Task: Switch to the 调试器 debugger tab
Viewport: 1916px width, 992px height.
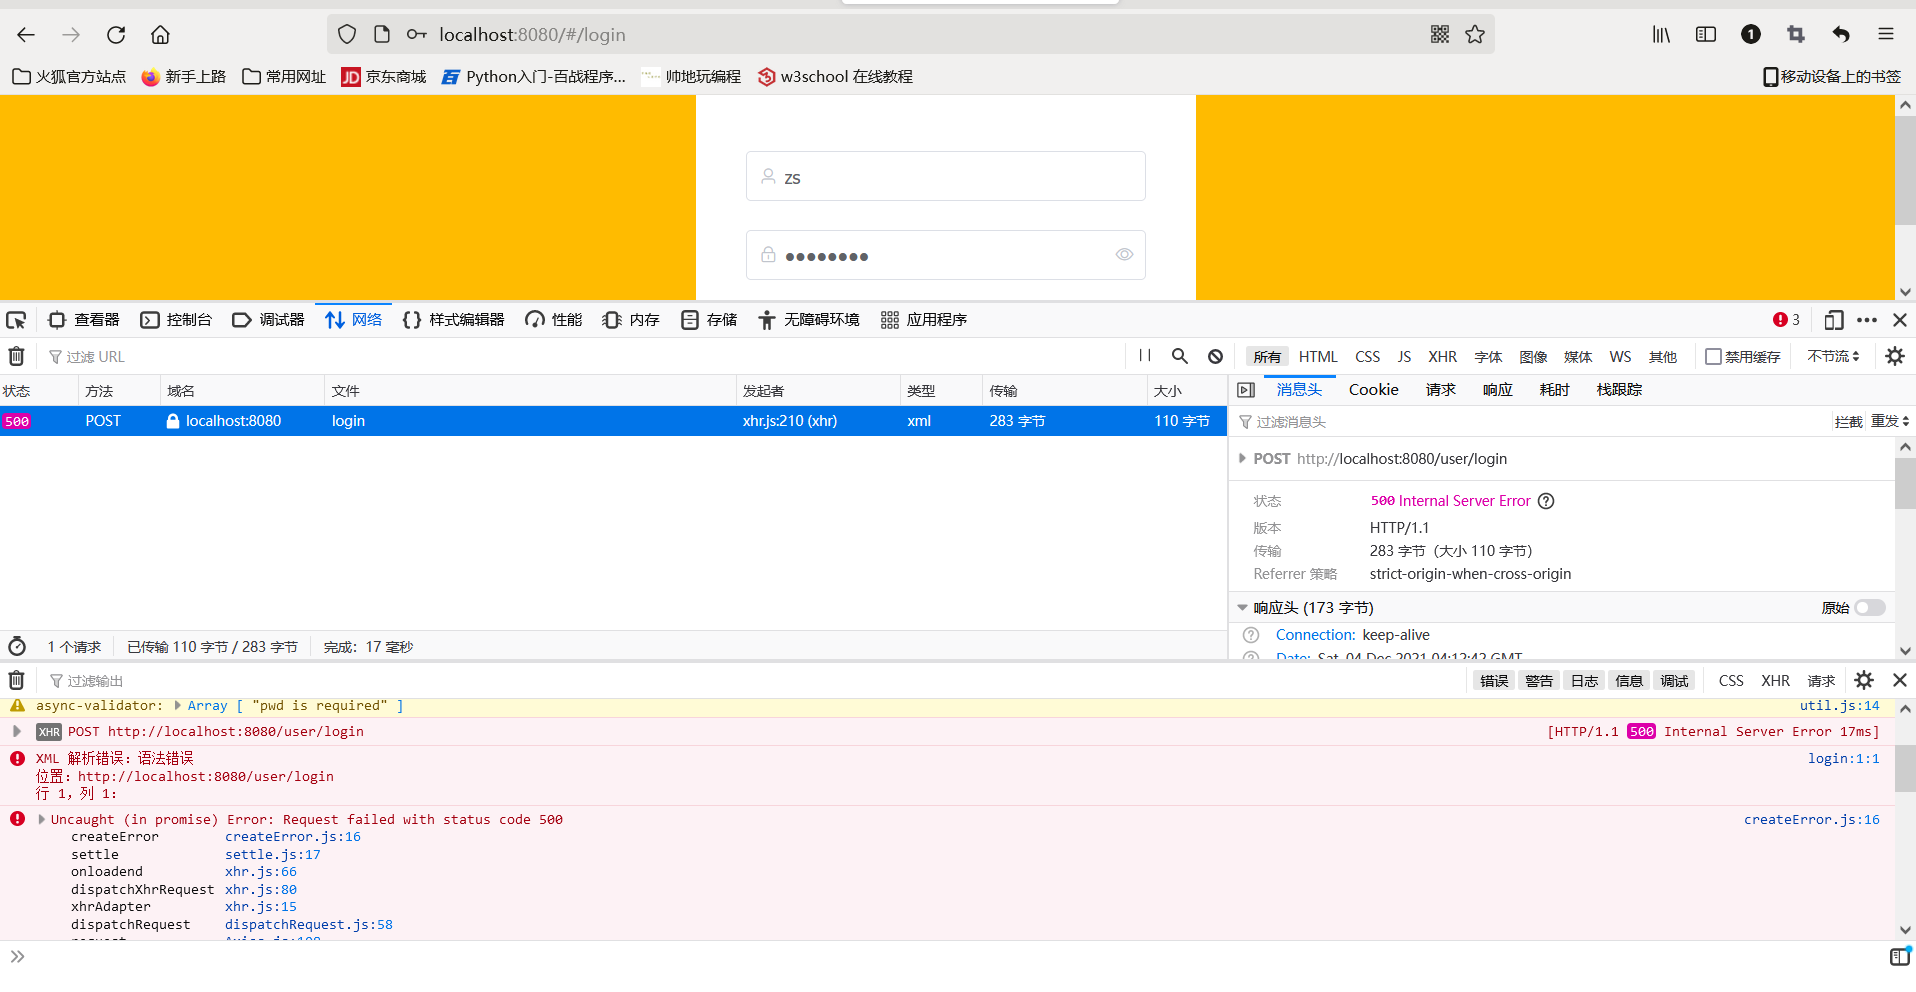Action: (x=268, y=320)
